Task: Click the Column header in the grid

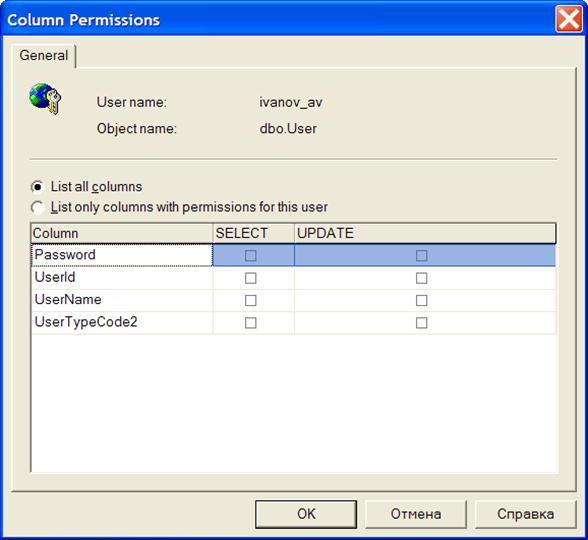Action: pos(122,233)
